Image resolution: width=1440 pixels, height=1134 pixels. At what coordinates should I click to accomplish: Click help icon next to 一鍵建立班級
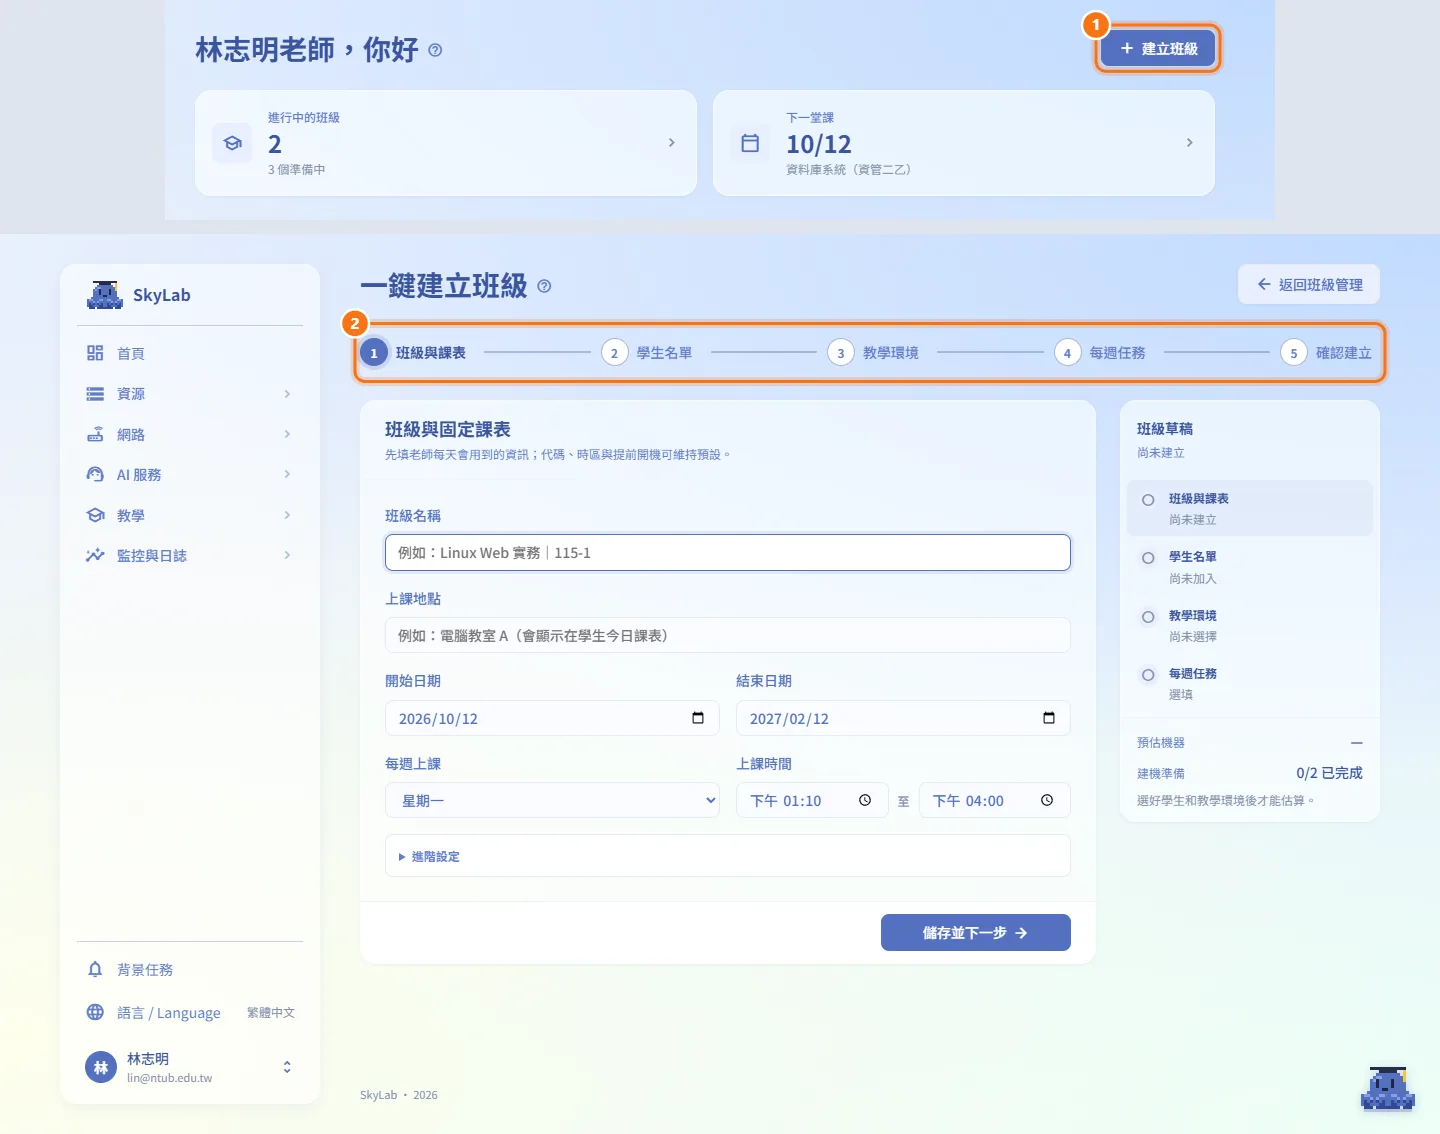(x=544, y=286)
